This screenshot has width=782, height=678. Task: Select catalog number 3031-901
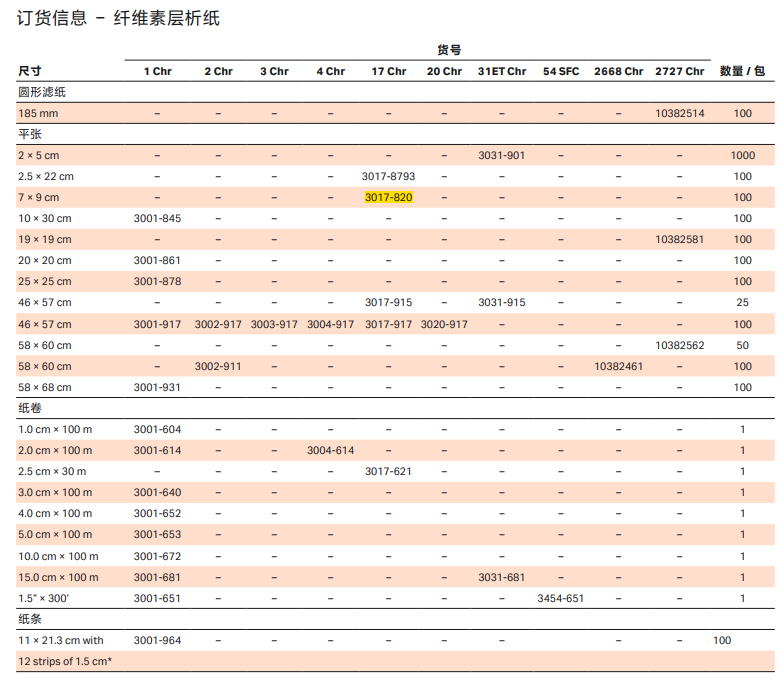(x=501, y=156)
